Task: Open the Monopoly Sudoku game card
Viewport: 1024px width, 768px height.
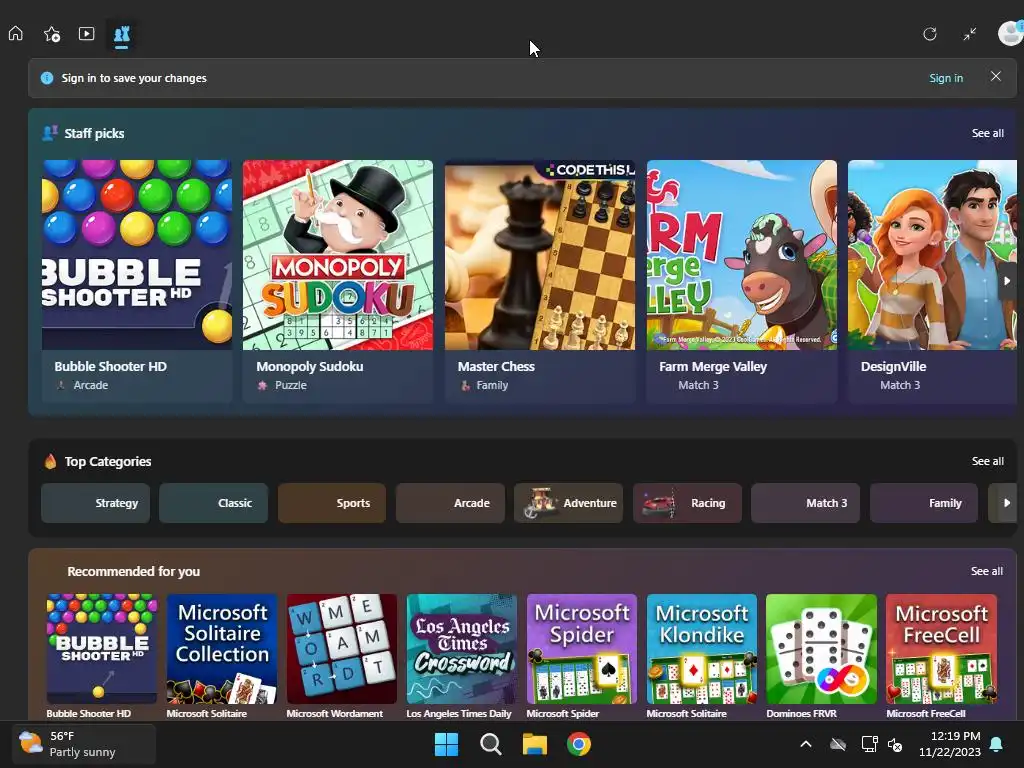Action: pos(338,281)
